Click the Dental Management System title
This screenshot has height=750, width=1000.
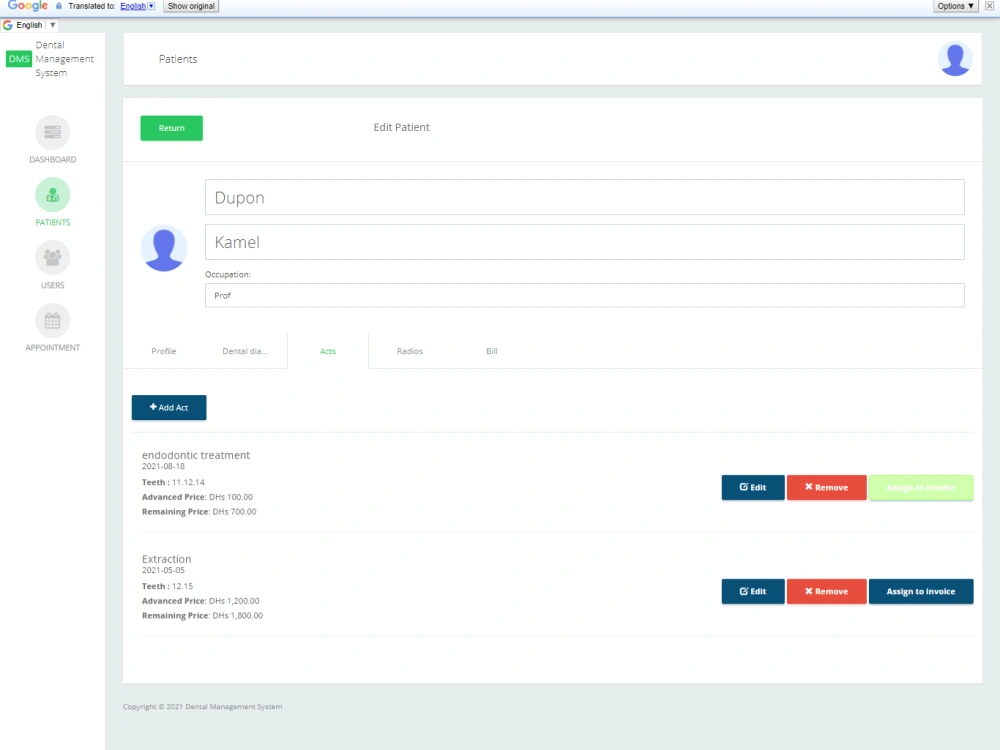coord(64,59)
